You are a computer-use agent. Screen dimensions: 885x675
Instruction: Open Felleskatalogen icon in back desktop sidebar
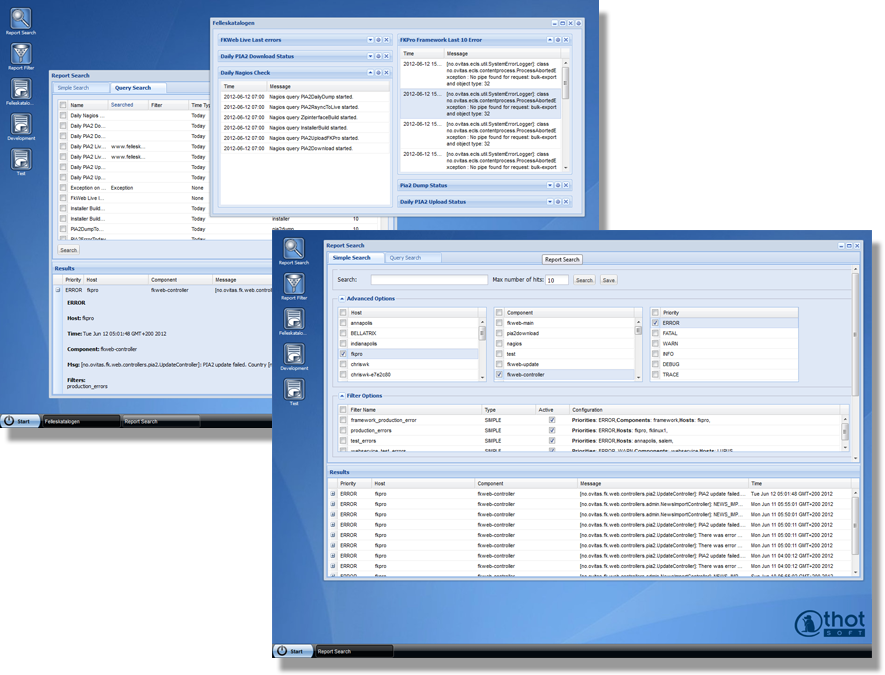coord(20,89)
